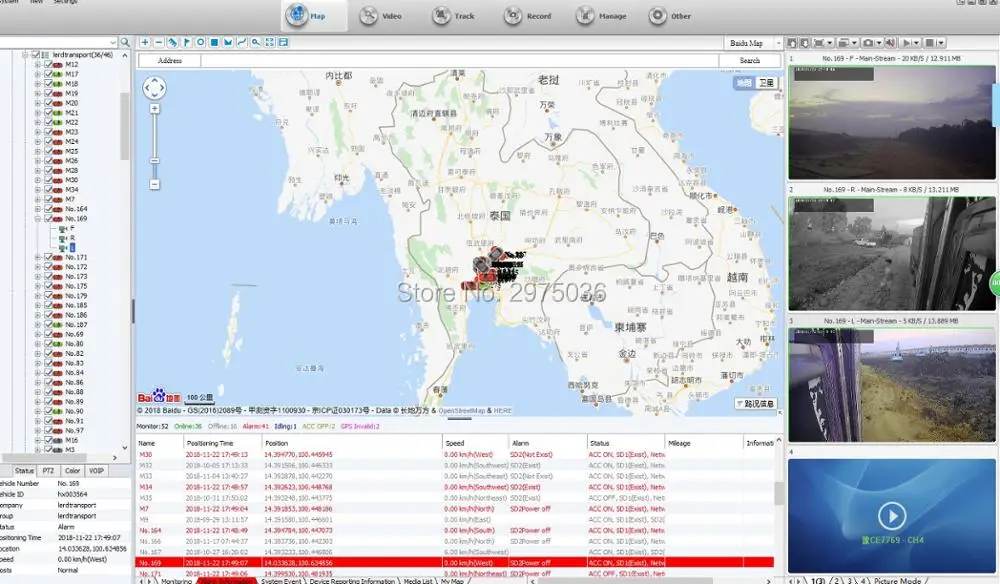
Task: Click play all videos icon in video toolbar
Action: click(x=906, y=43)
